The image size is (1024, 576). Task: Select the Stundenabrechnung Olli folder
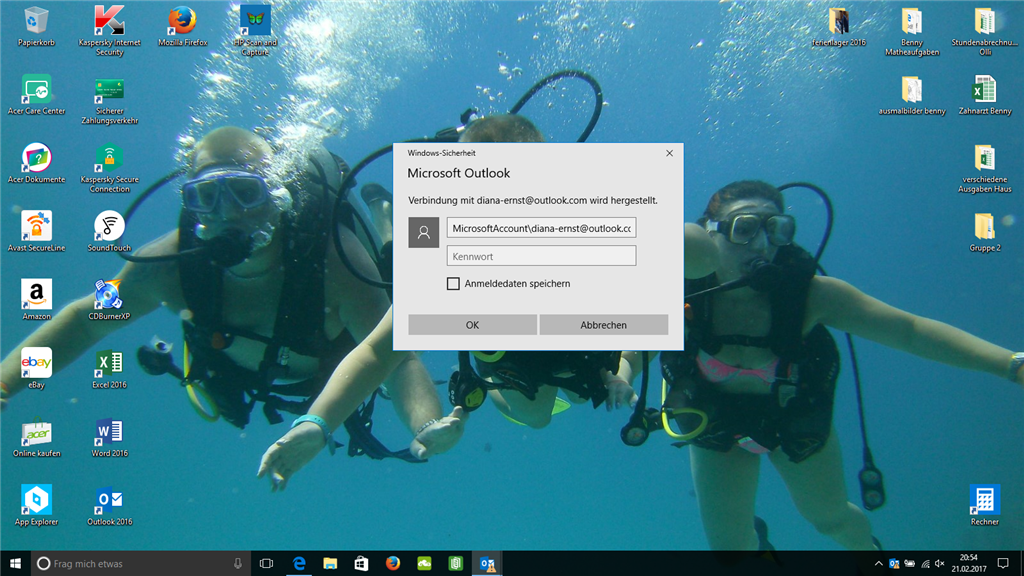pos(985,30)
